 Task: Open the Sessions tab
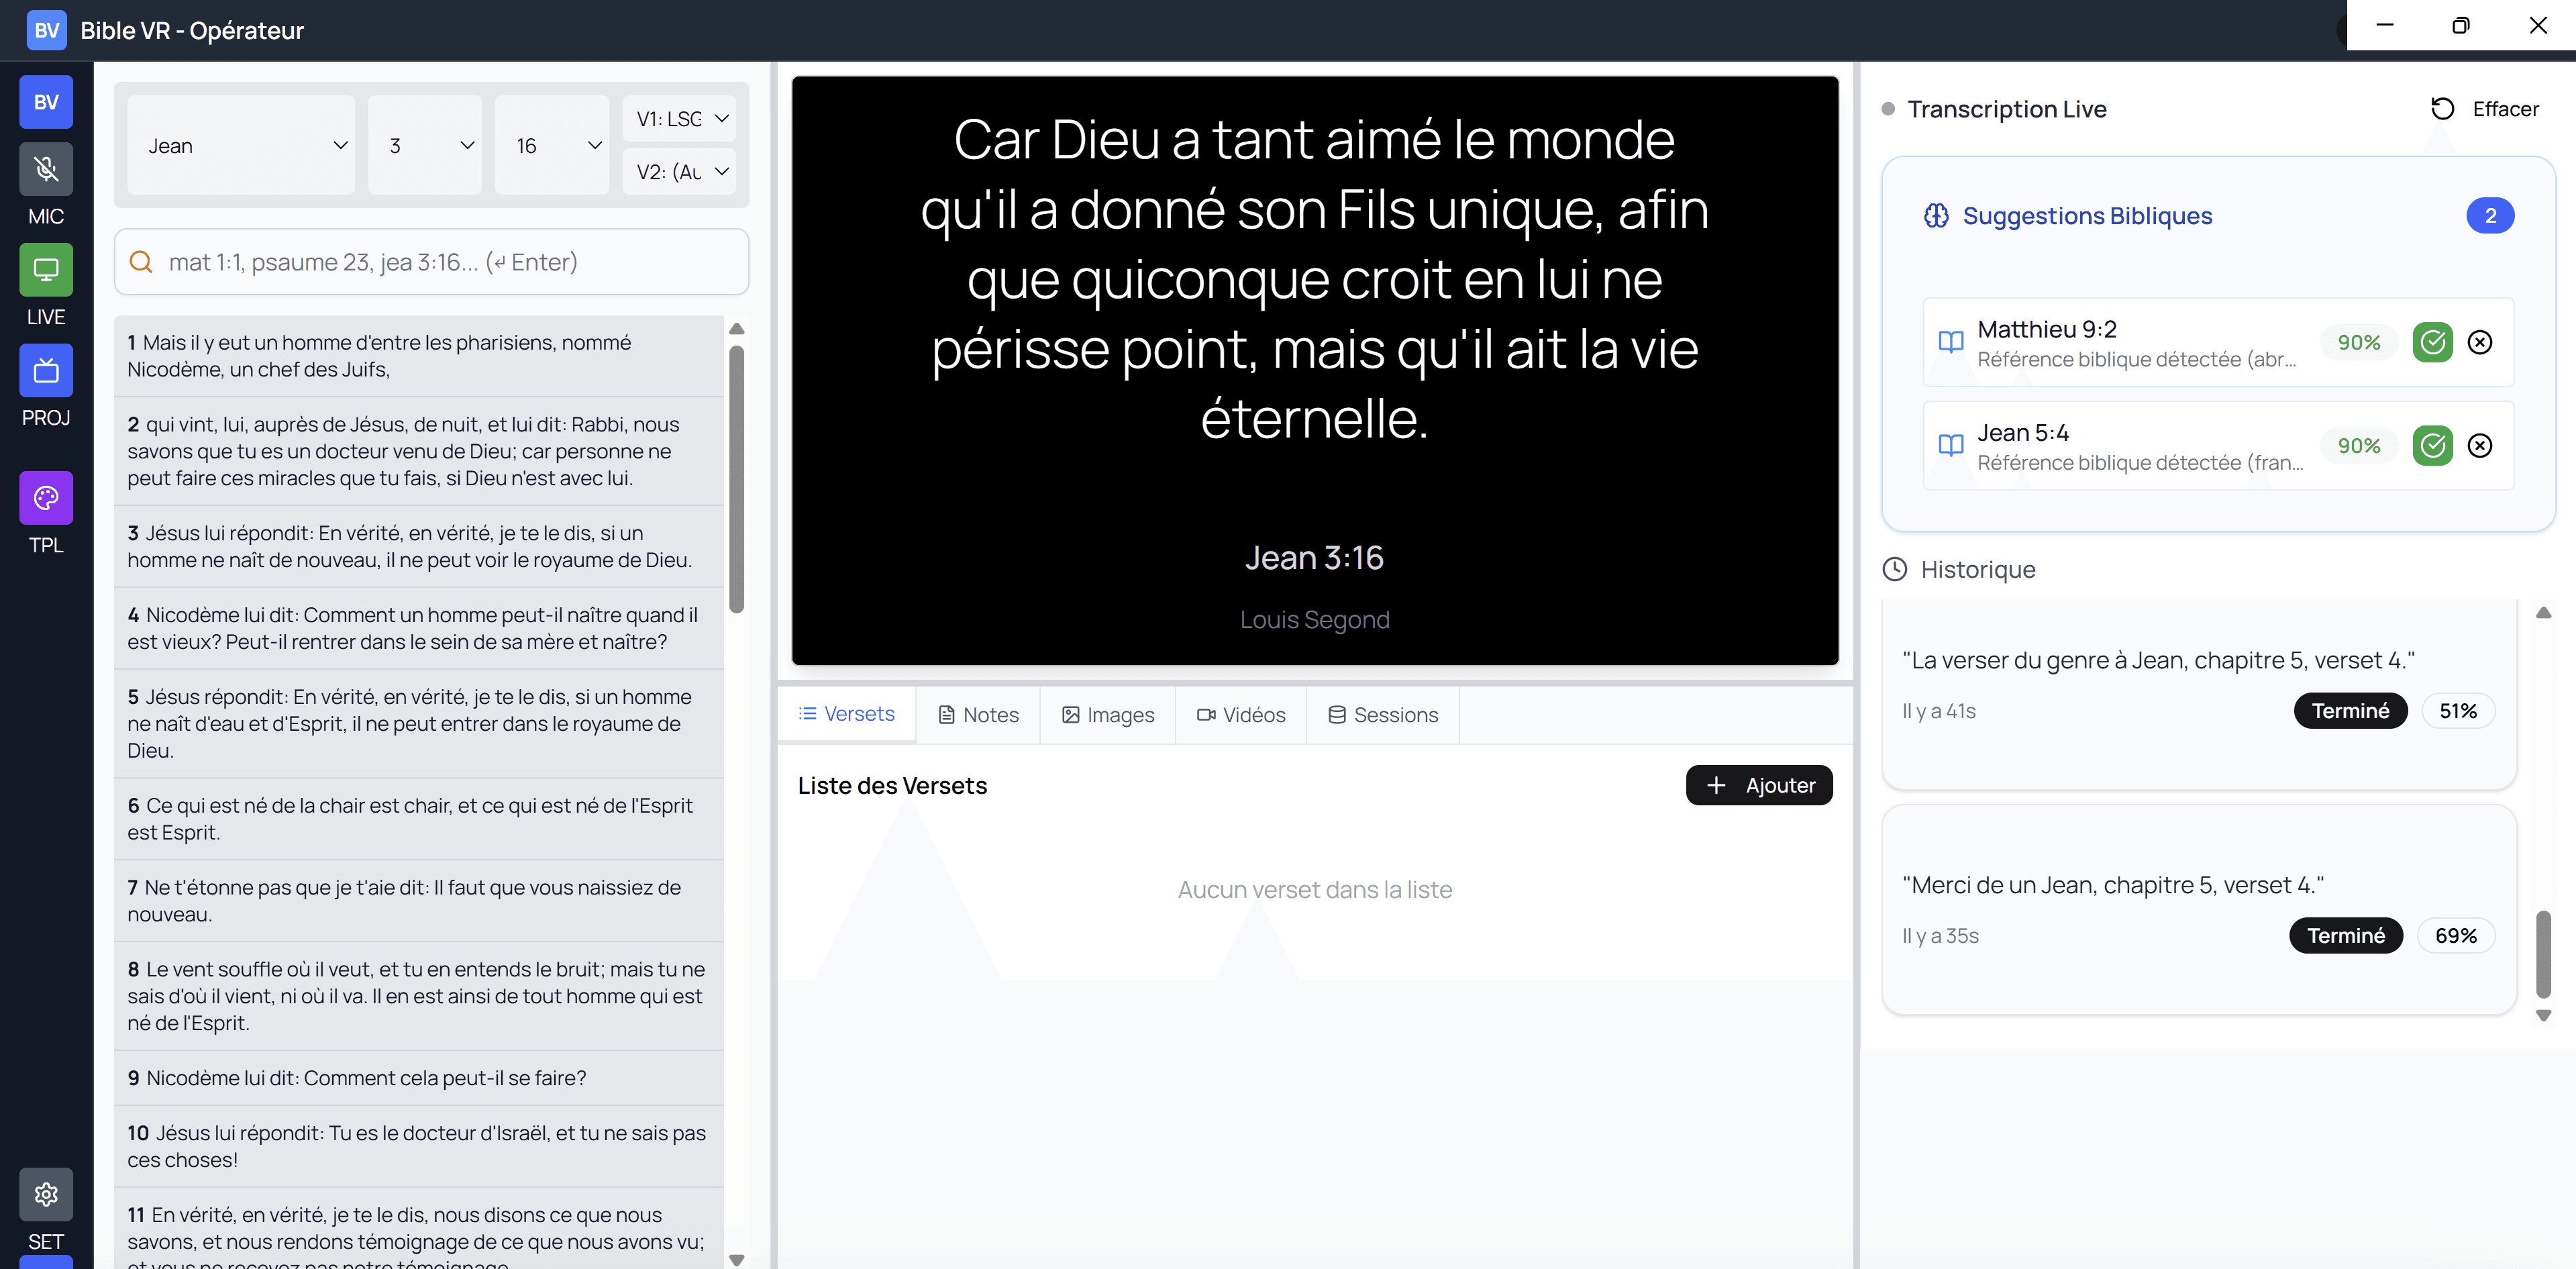click(1383, 714)
